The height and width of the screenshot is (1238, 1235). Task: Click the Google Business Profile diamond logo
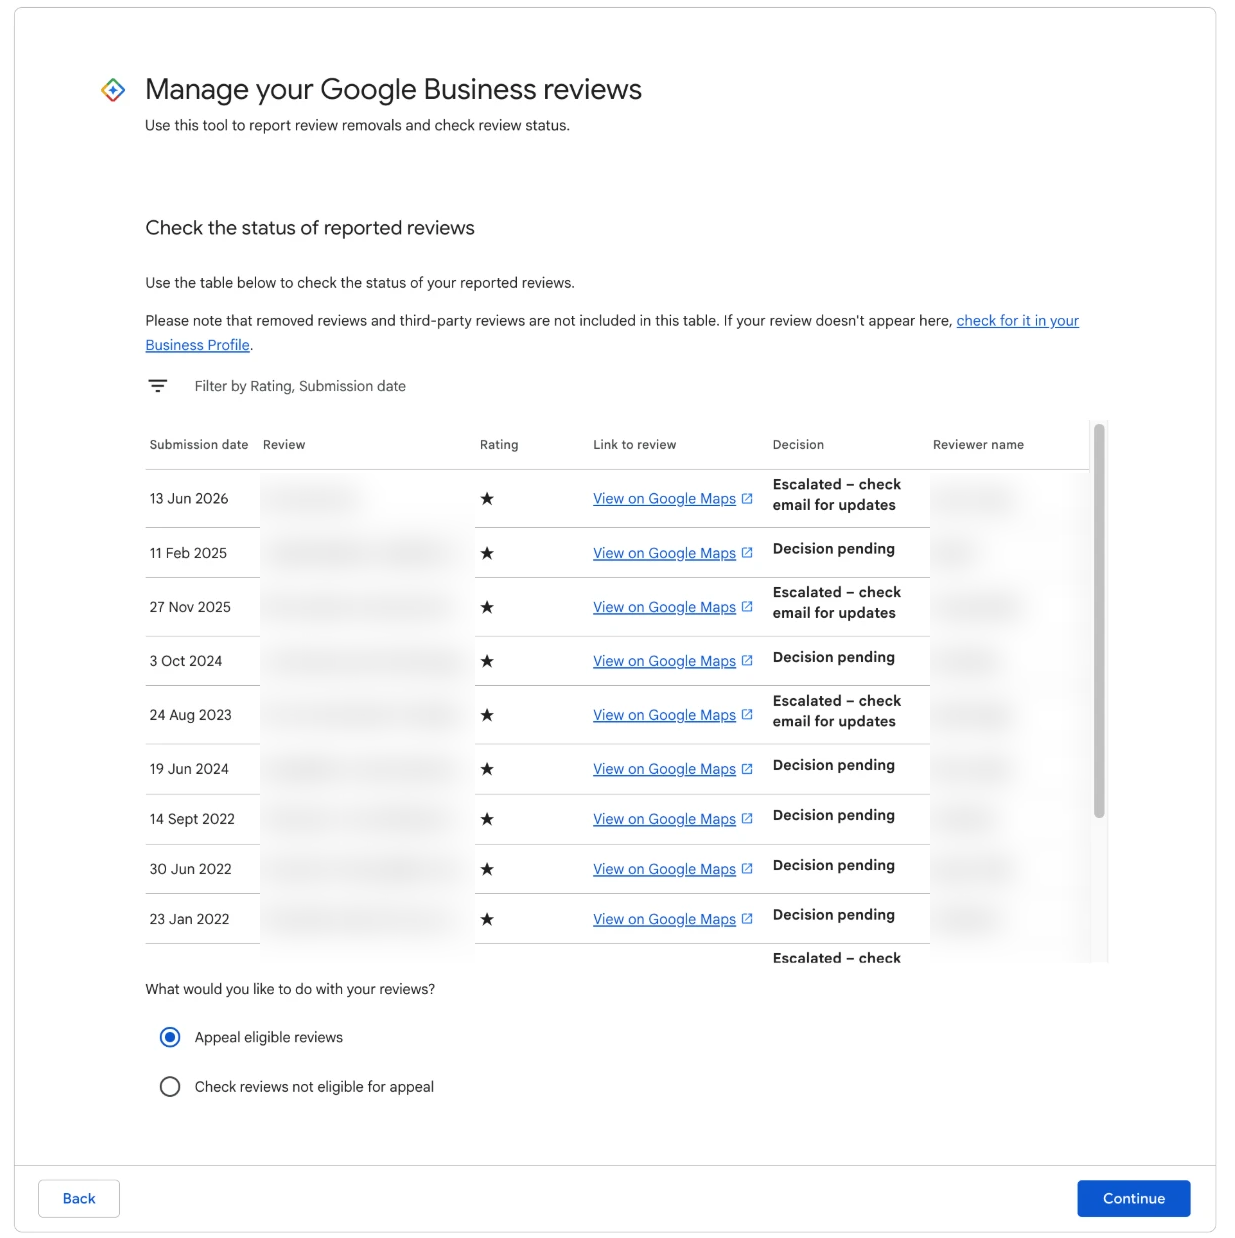coord(113,90)
